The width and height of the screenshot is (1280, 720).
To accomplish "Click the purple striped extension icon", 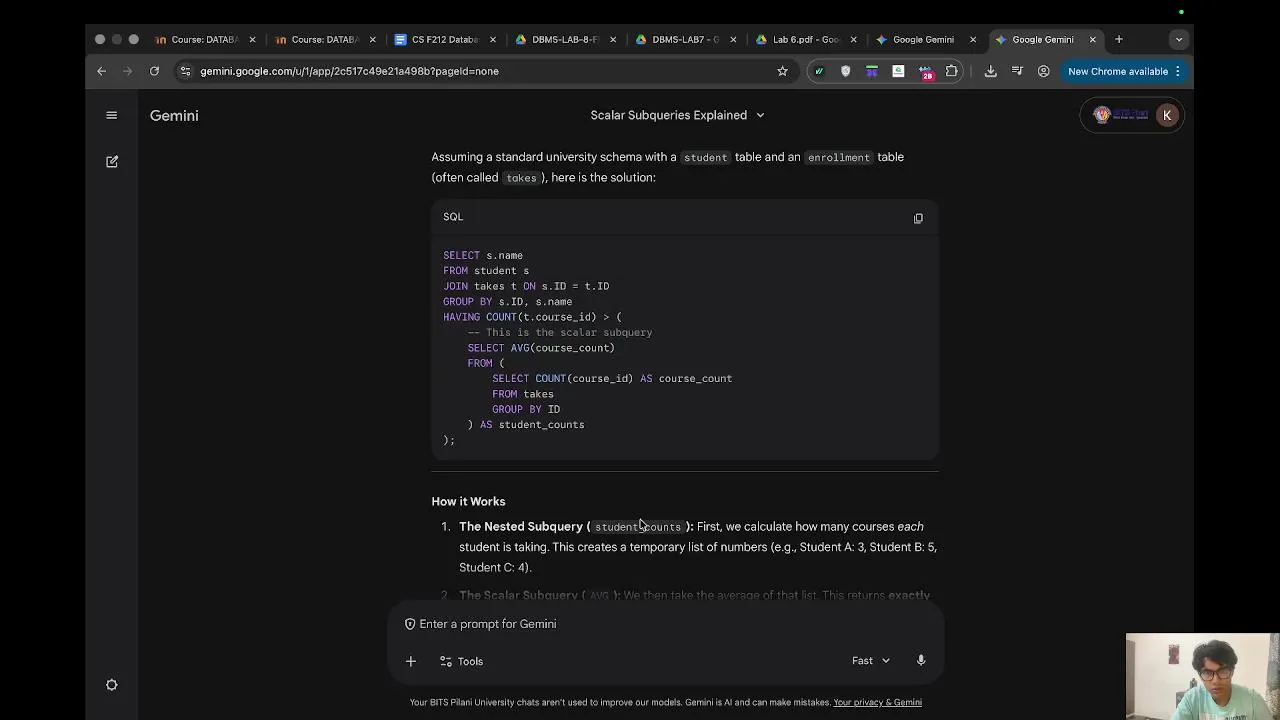I will tap(872, 71).
